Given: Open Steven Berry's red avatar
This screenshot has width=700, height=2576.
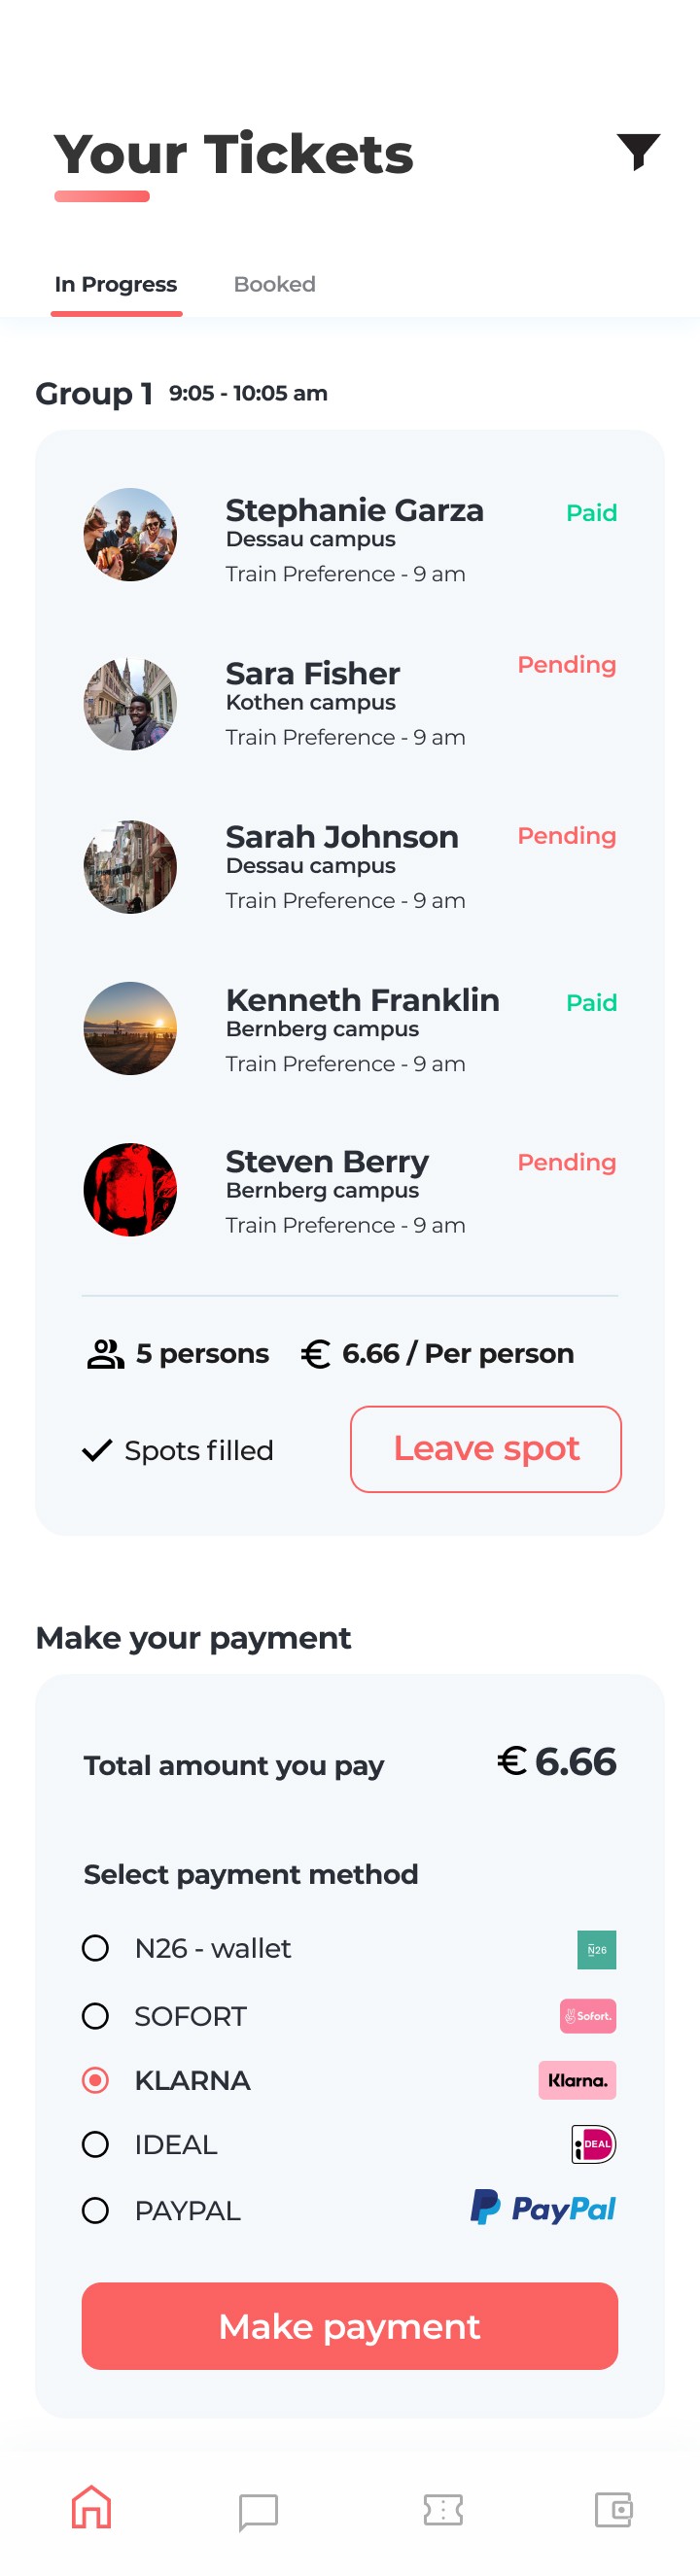Looking at the screenshot, I should tap(130, 1189).
